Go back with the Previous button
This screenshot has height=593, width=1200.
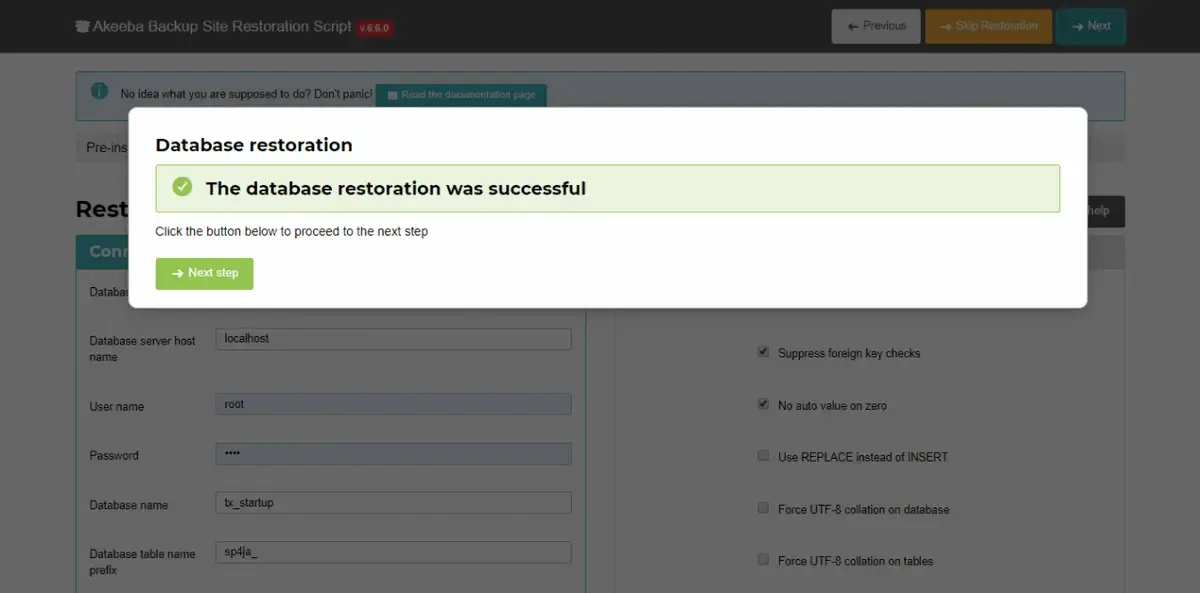point(876,26)
